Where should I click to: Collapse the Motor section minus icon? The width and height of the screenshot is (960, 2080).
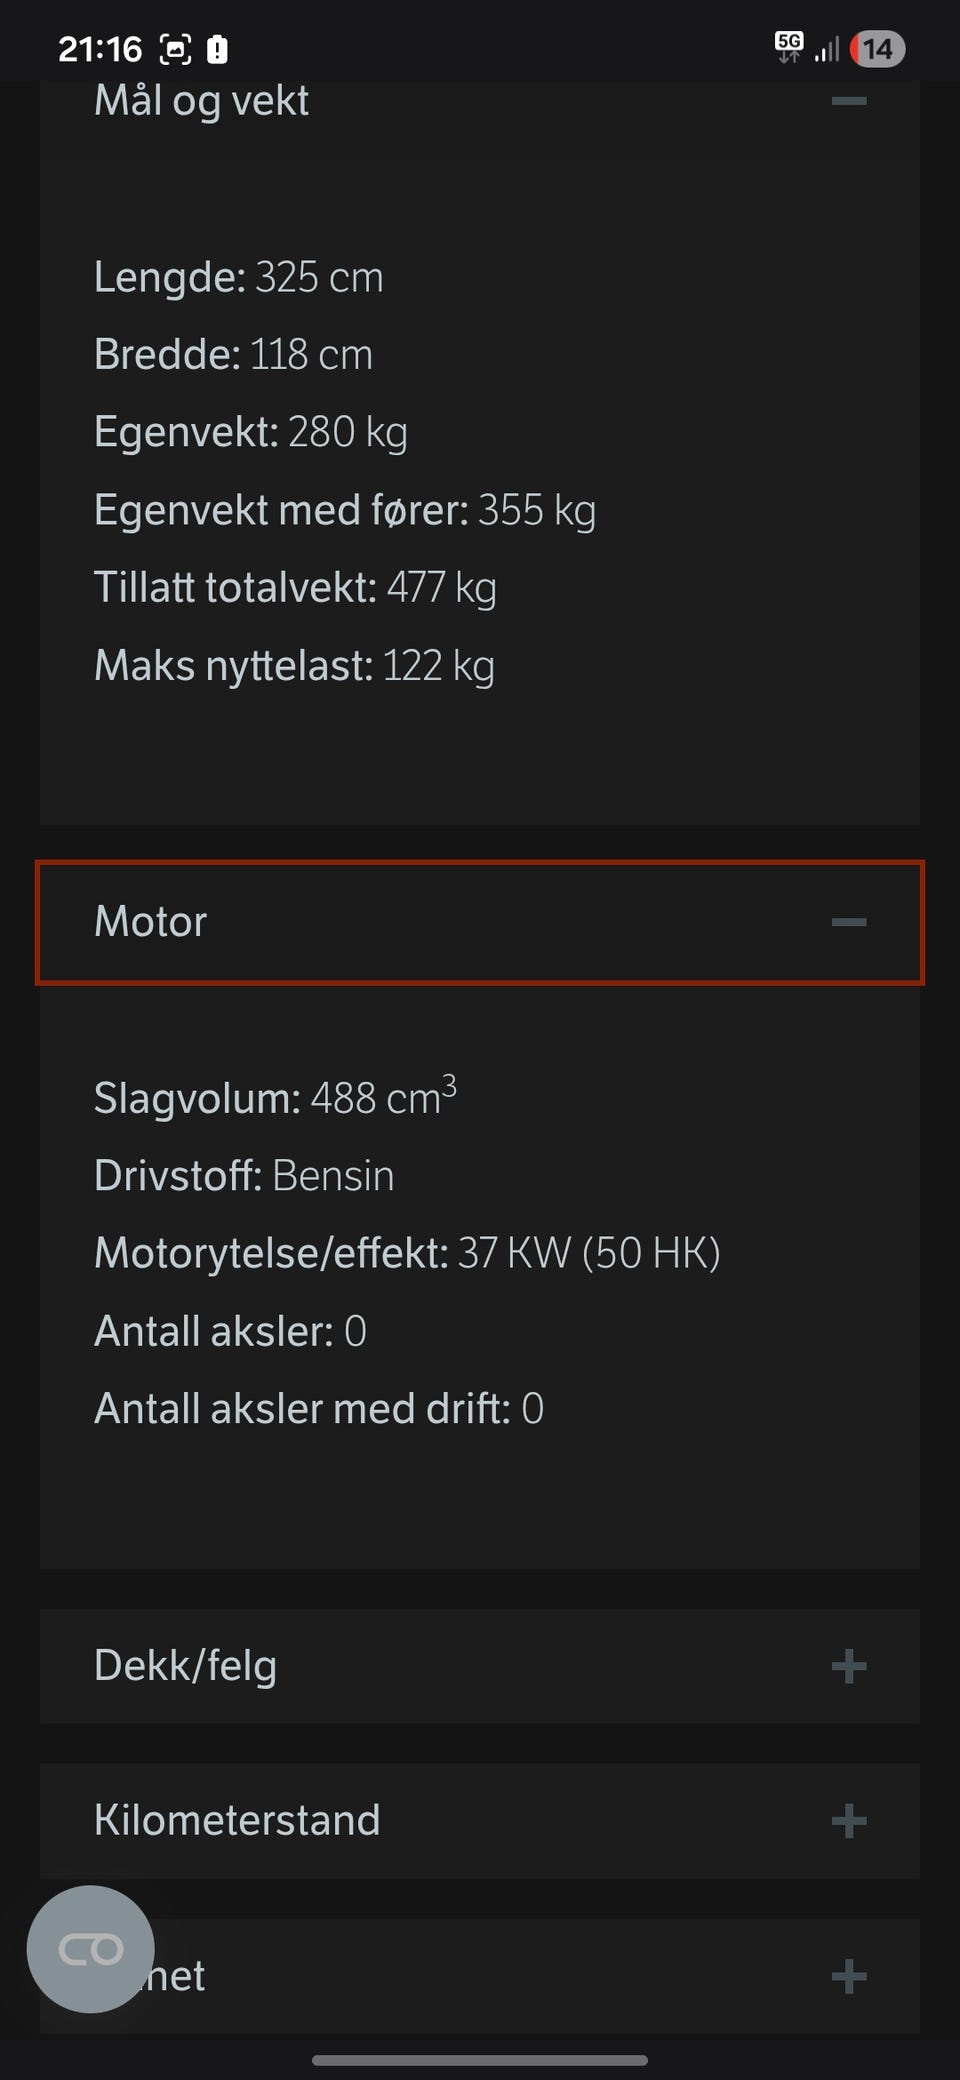point(848,922)
